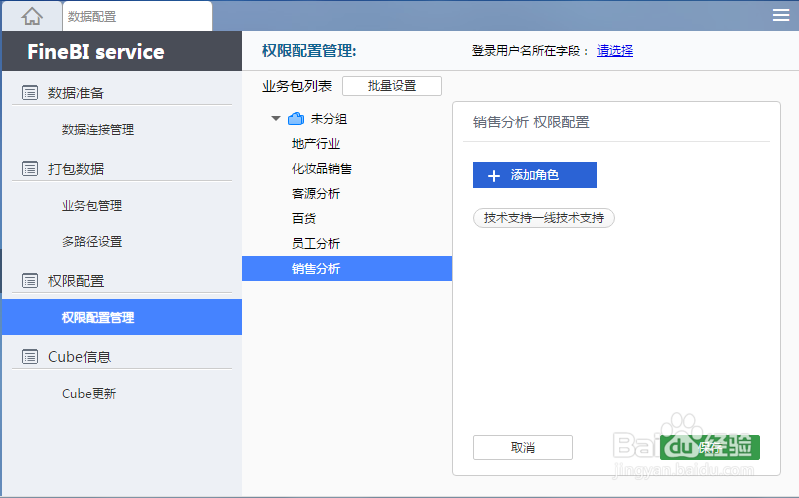
Task: Click the green 保存 button
Action: pos(710,448)
